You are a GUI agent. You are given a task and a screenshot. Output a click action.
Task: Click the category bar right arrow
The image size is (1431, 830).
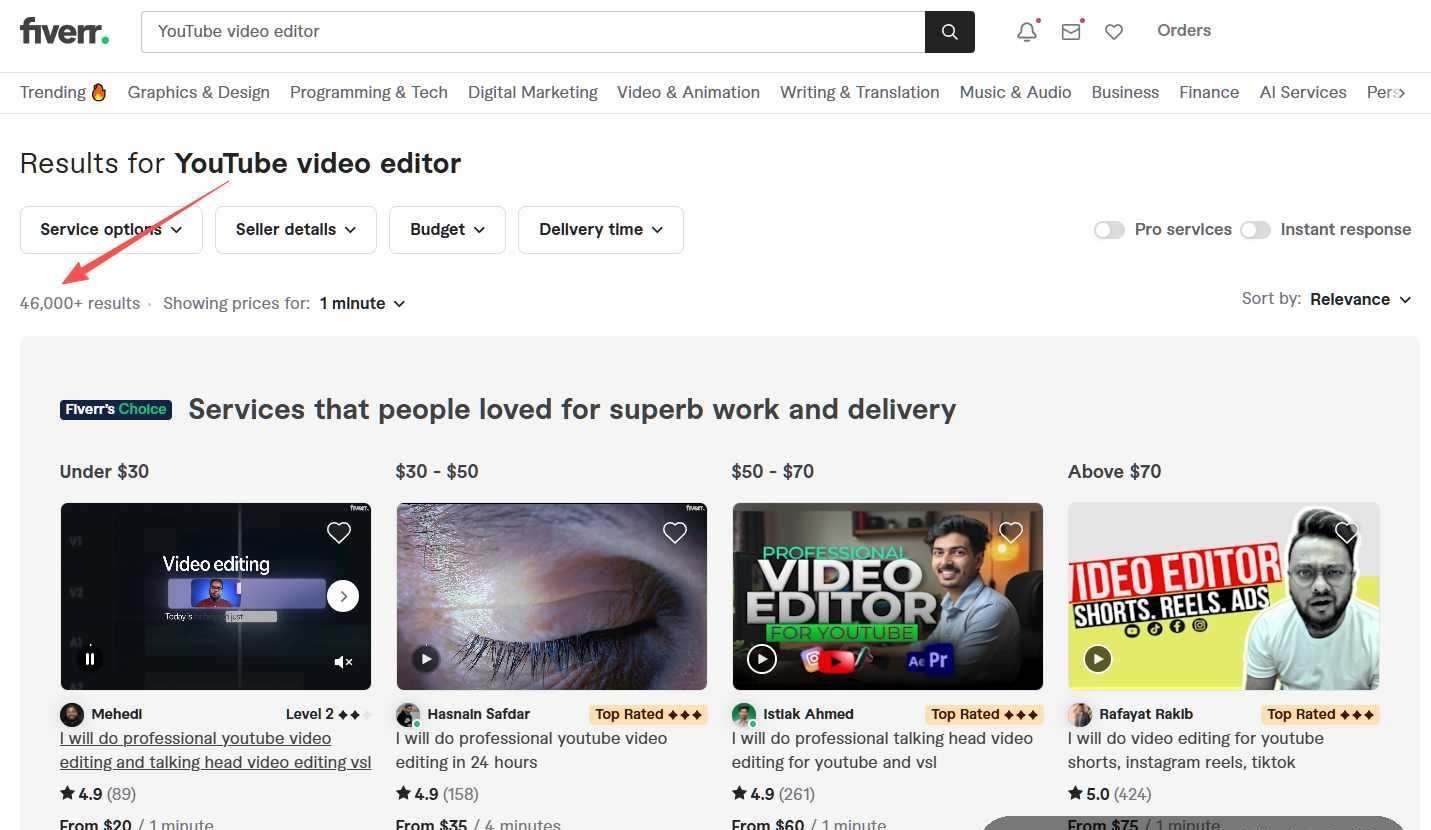(1400, 92)
